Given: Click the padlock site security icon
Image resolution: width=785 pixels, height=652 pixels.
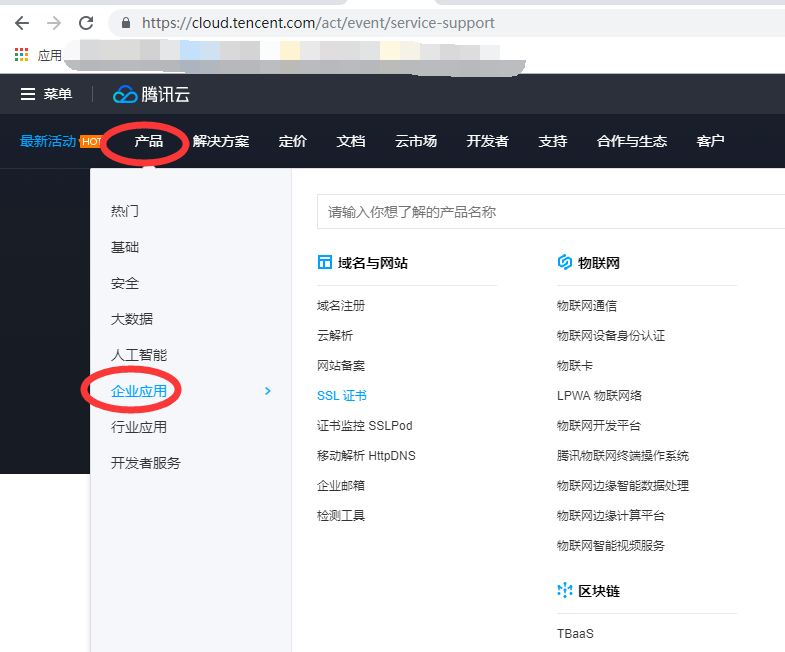Looking at the screenshot, I should 126,23.
